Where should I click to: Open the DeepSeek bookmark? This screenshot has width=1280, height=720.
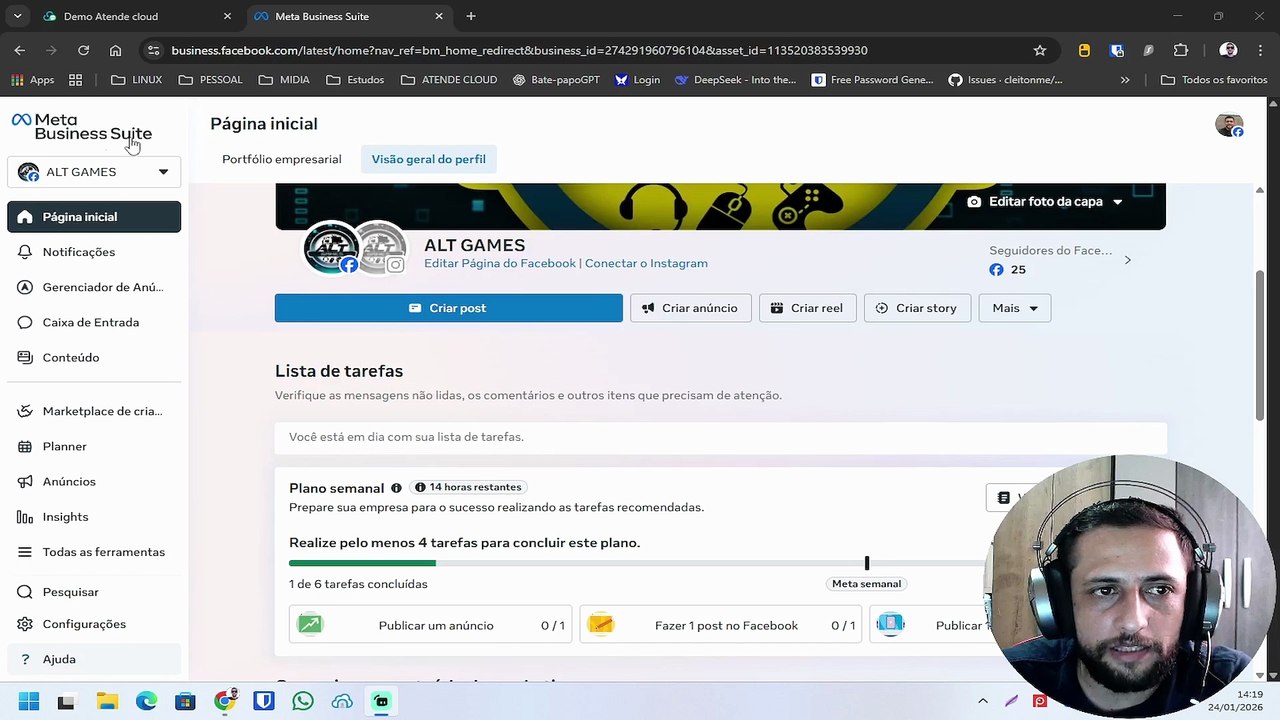click(735, 79)
